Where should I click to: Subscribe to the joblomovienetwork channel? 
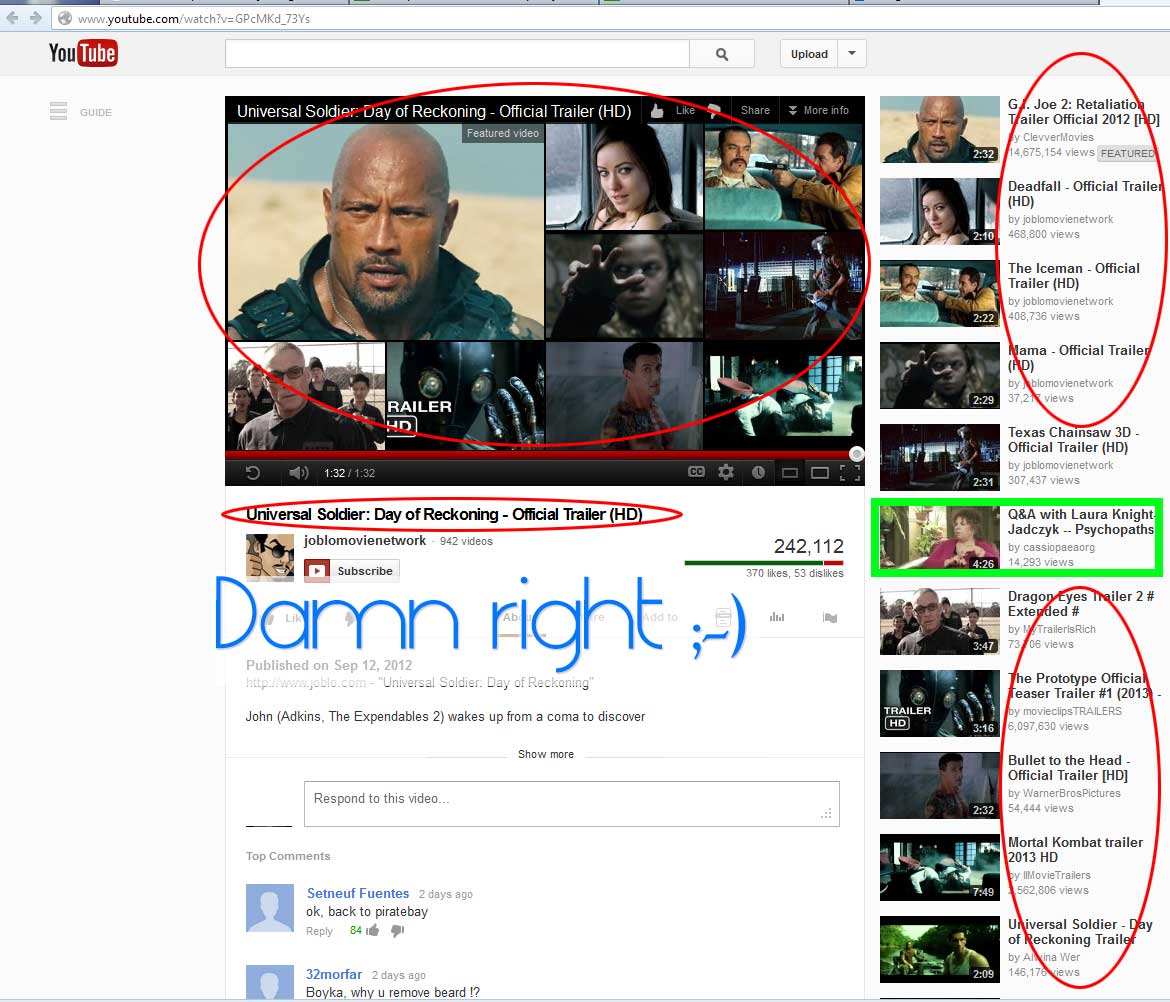pyautogui.click(x=352, y=571)
